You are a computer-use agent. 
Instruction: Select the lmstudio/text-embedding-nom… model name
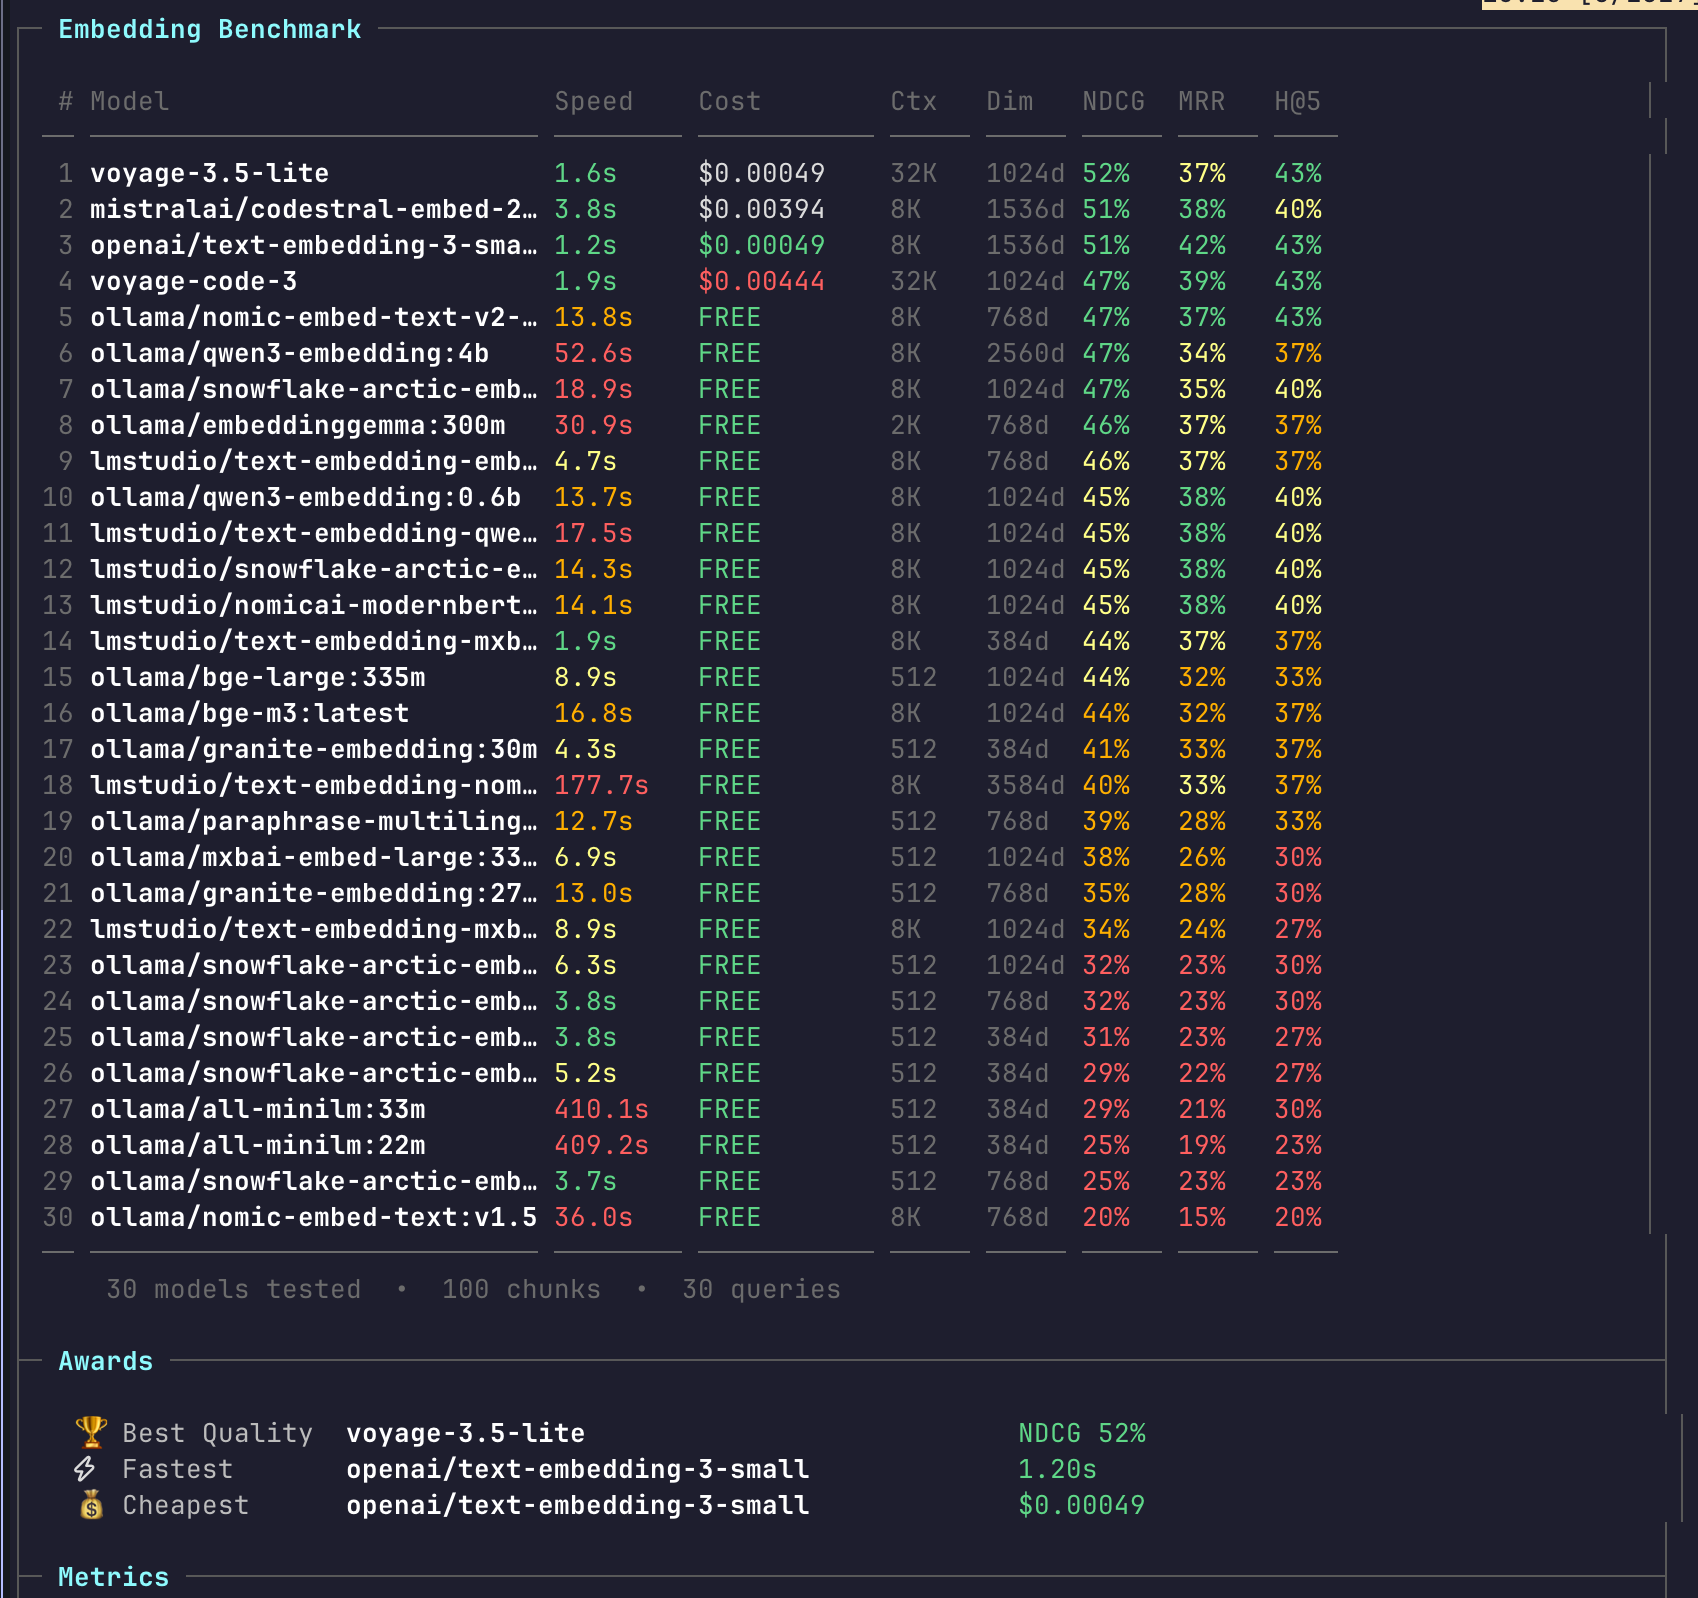pos(314,785)
